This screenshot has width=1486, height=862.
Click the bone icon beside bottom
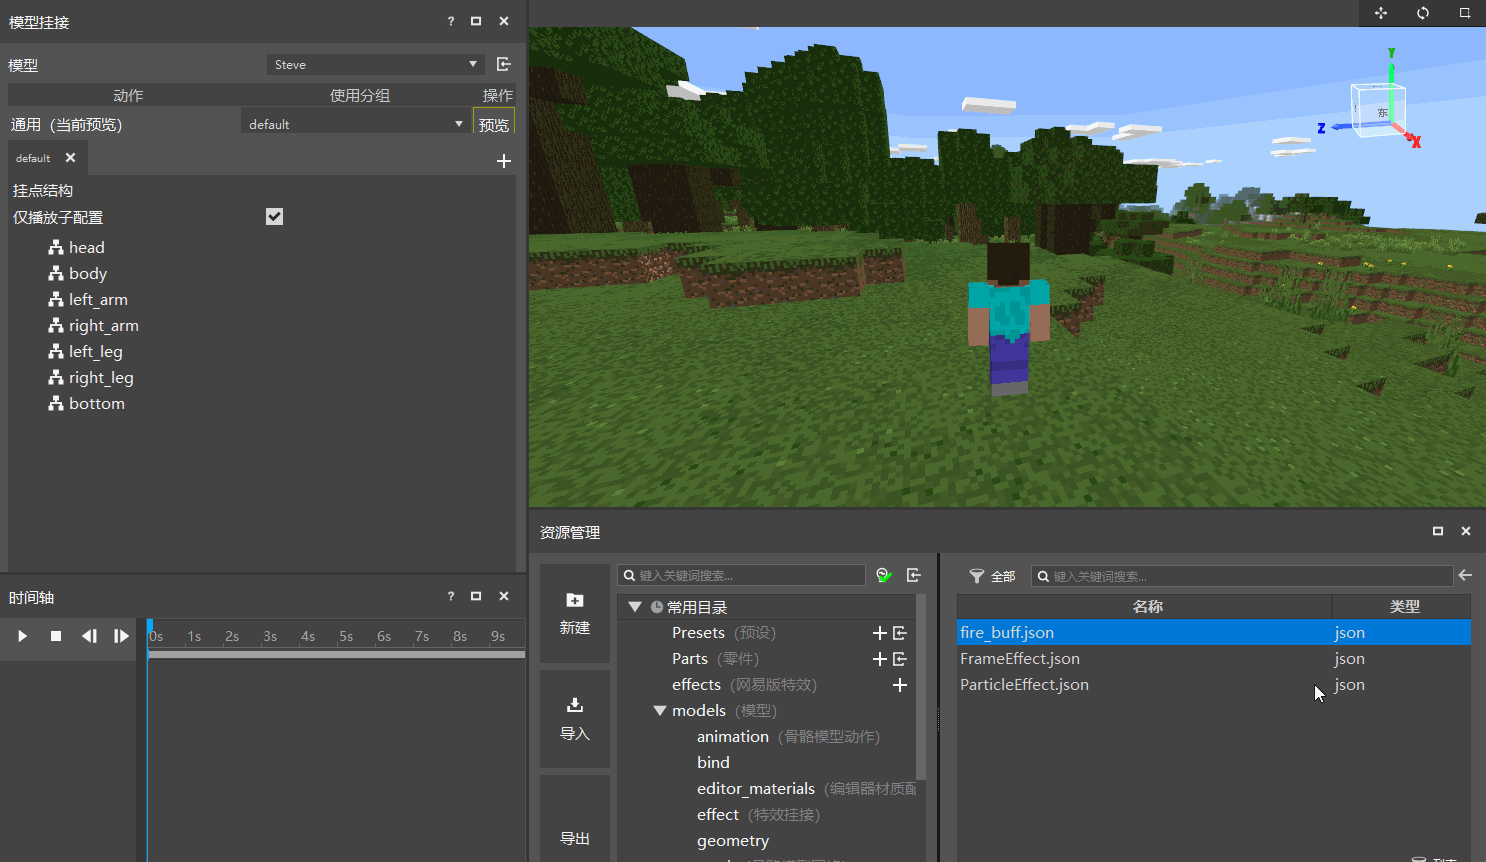point(56,403)
